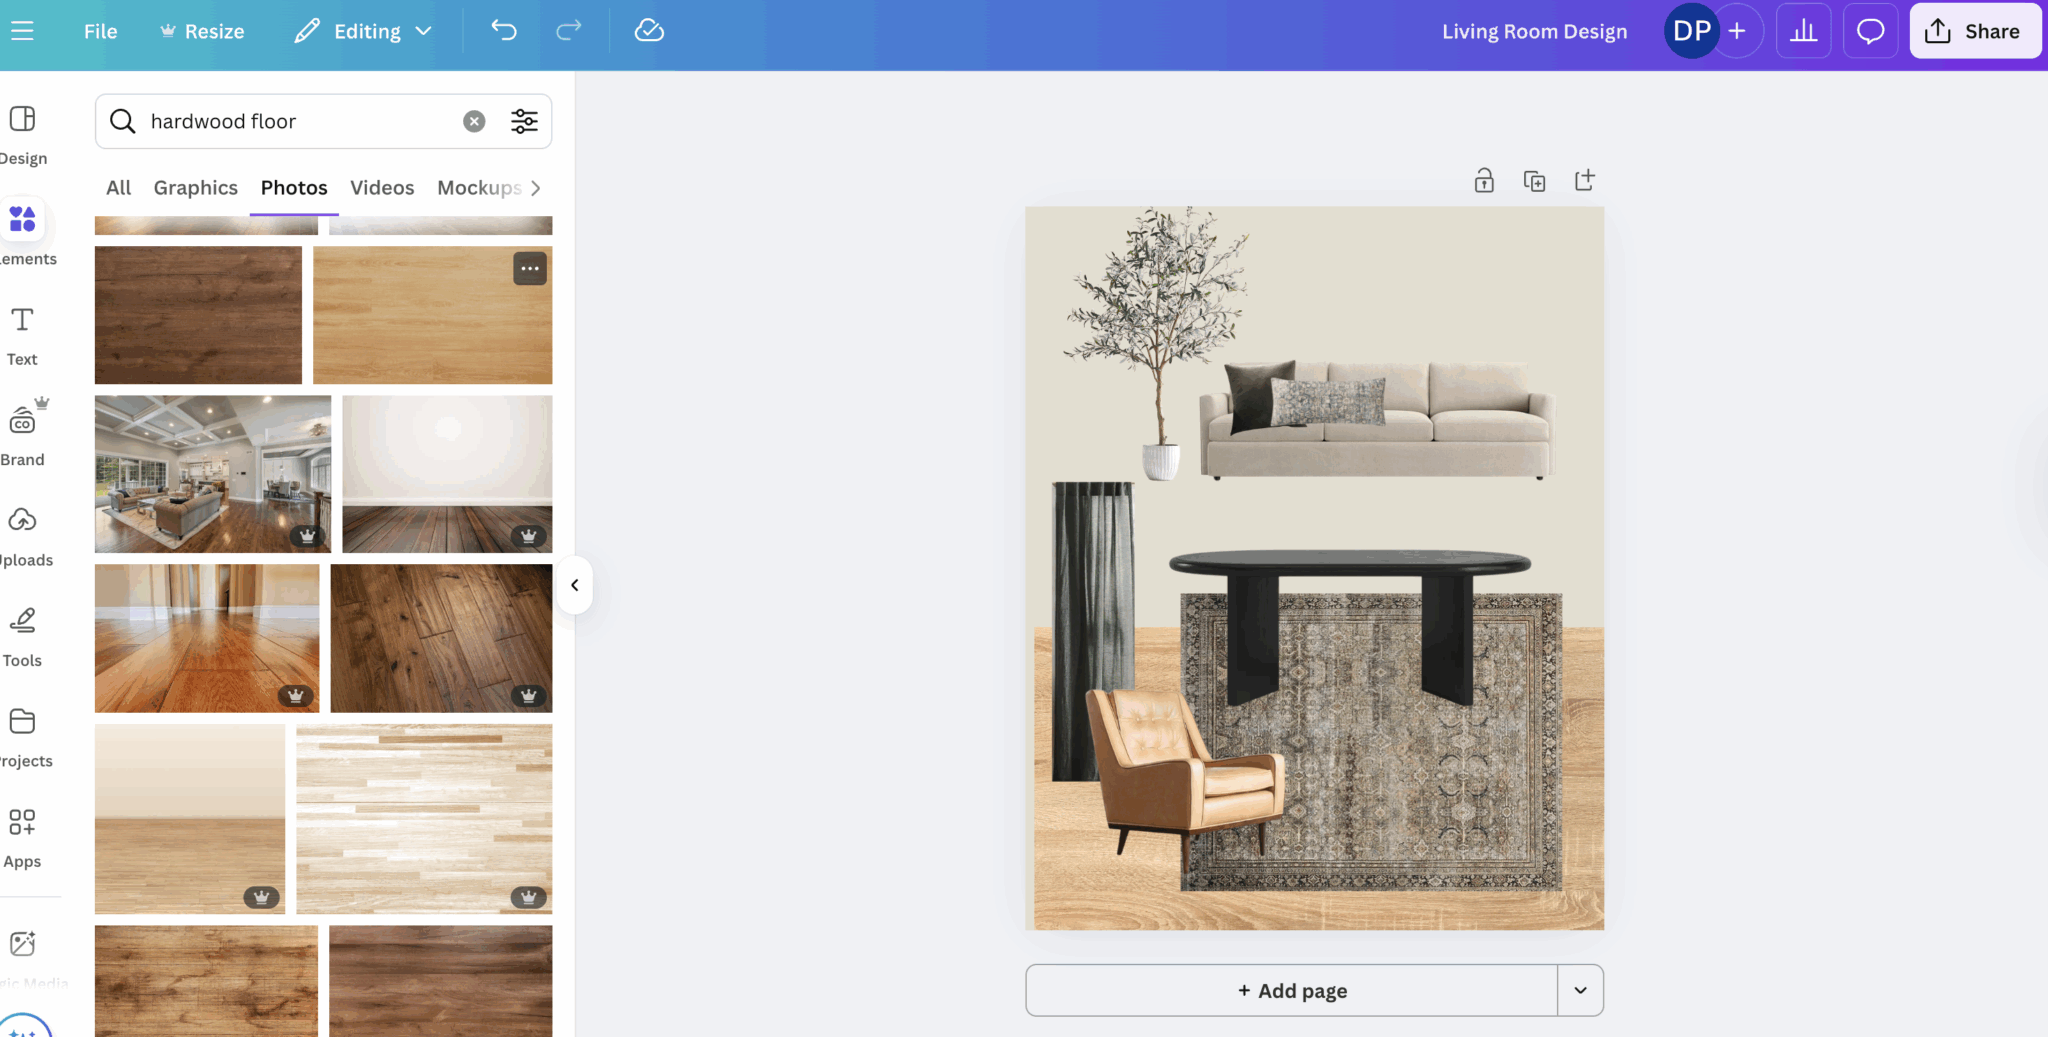Open the hamburger main menu
Screen dimensions: 2048x1037
tap(22, 31)
